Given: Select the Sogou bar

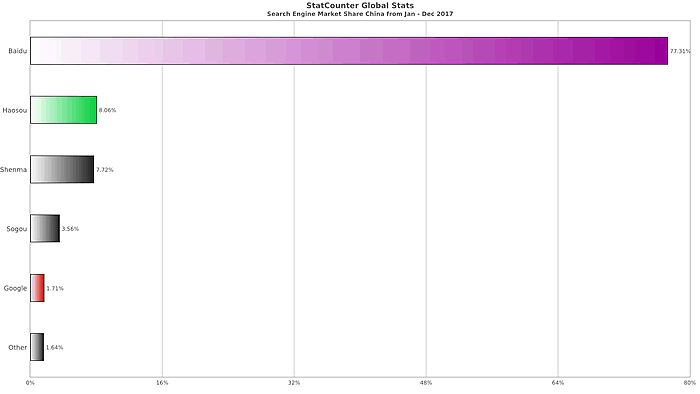Looking at the screenshot, I should (x=45, y=228).
